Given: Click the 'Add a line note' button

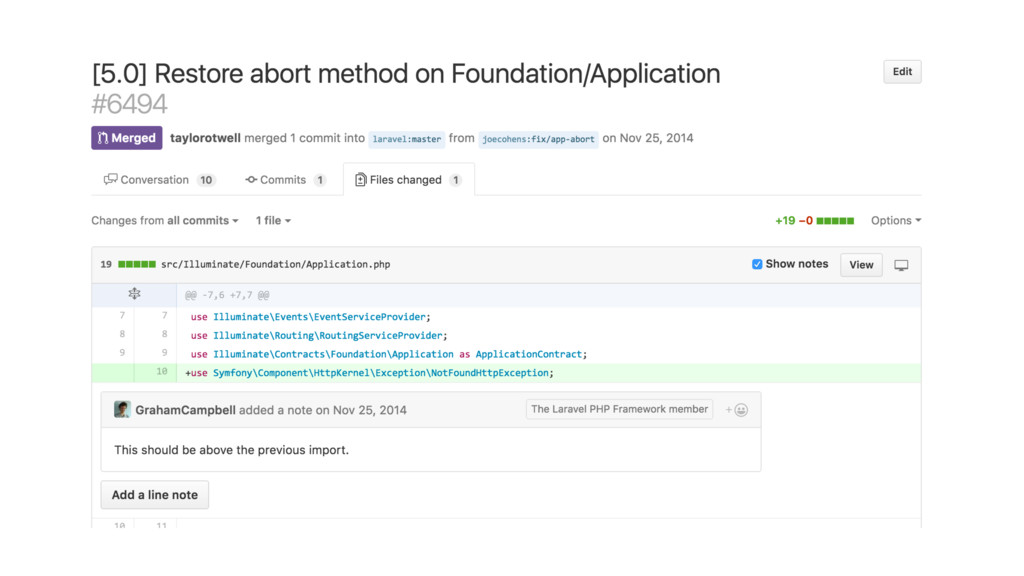Looking at the screenshot, I should coord(155,495).
